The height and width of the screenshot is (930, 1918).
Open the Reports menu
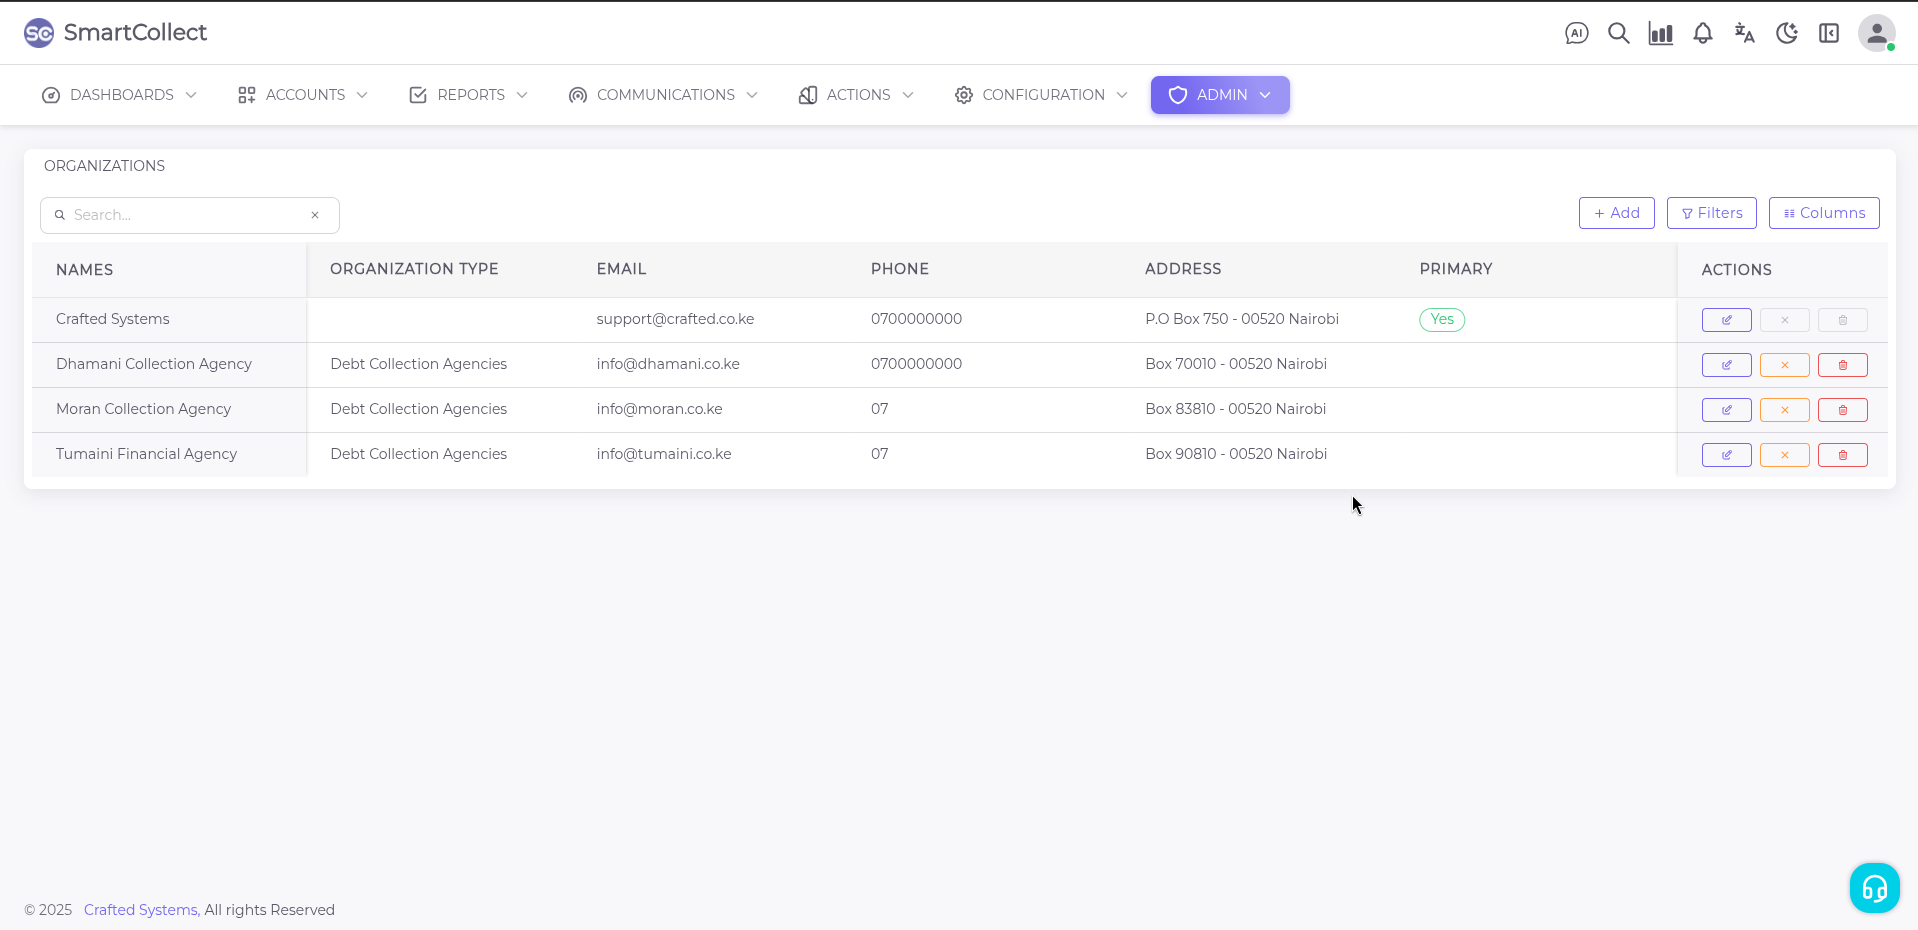468,95
